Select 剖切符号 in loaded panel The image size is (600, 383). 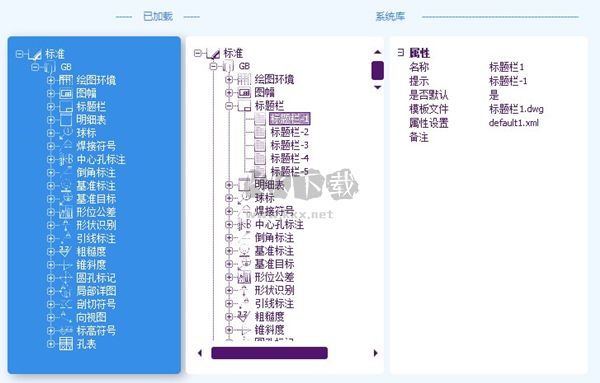[x=96, y=304]
